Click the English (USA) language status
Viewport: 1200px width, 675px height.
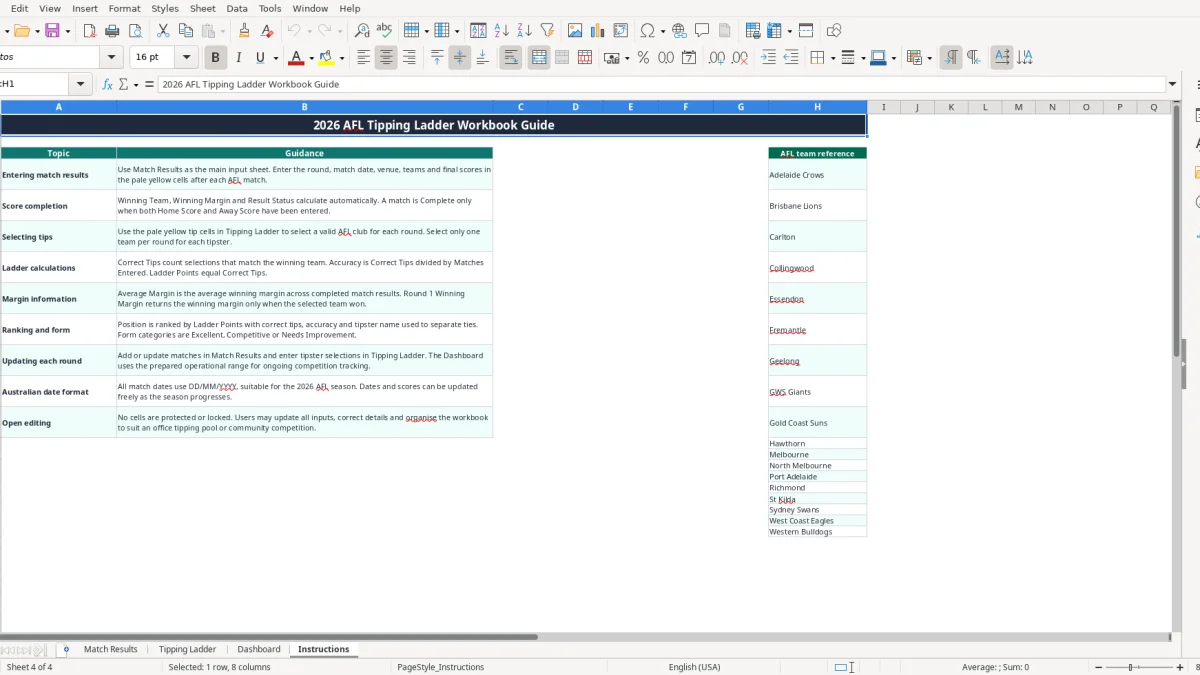click(694, 667)
